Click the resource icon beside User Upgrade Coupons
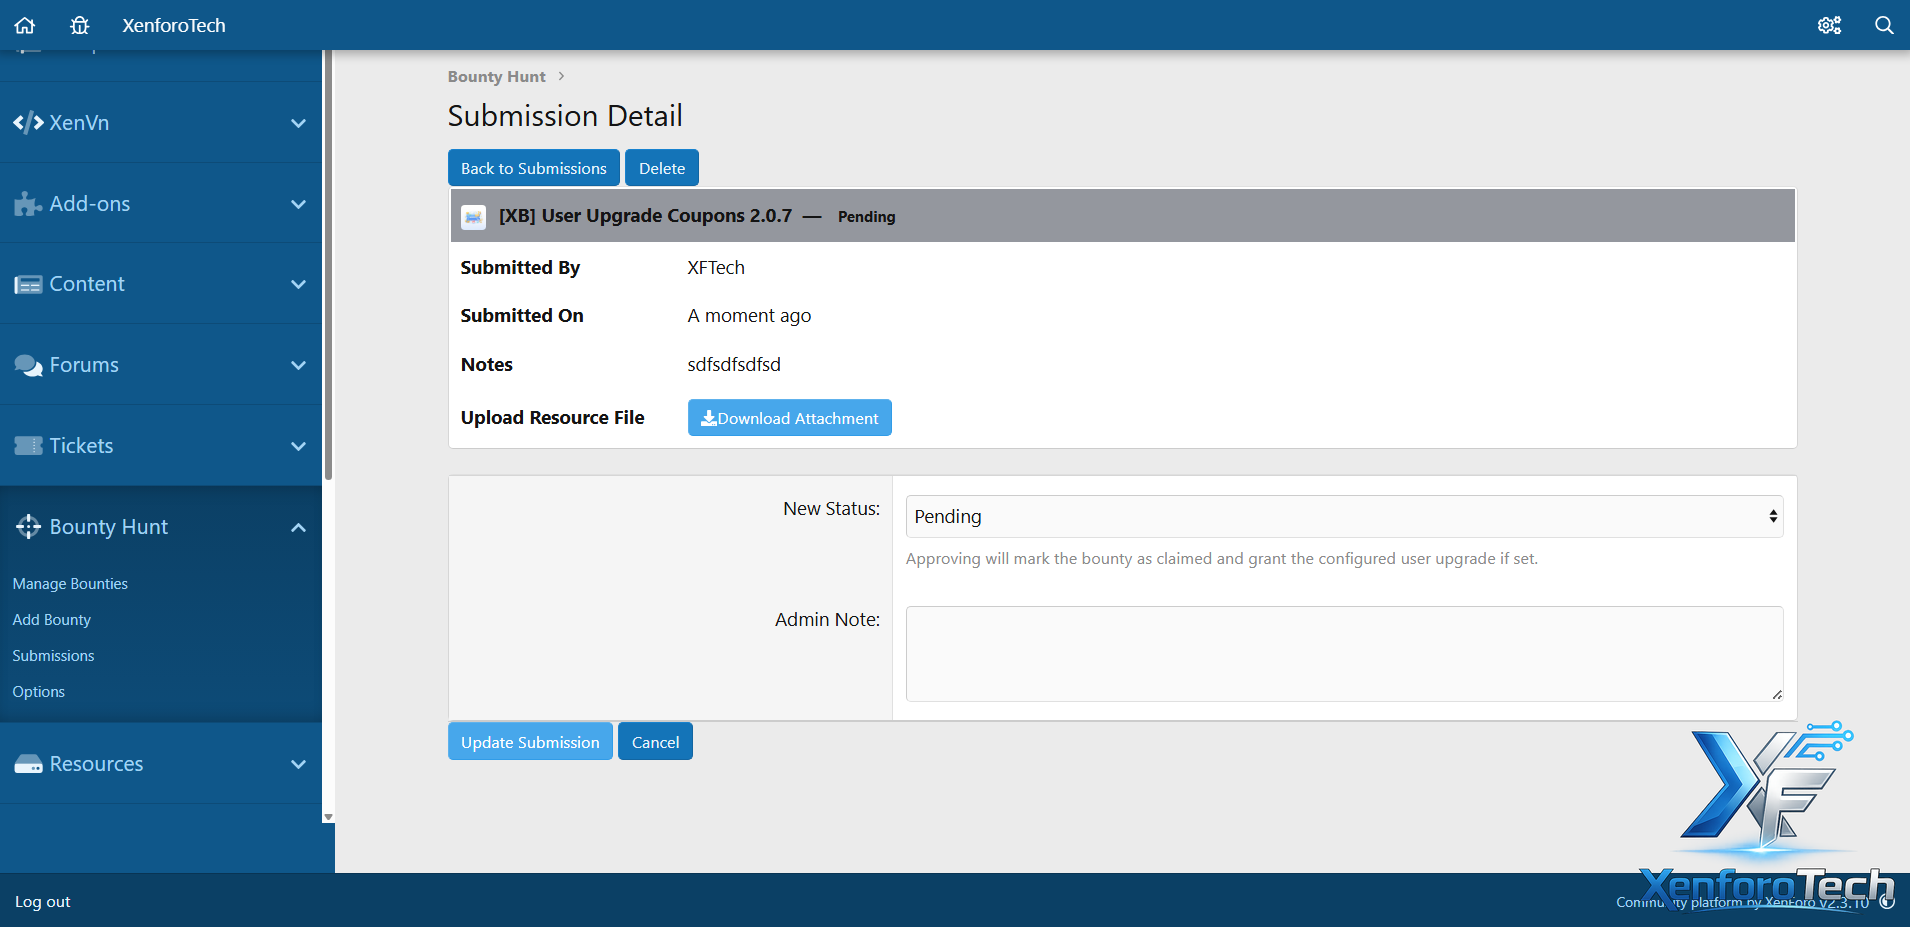The image size is (1910, 927). tap(473, 217)
